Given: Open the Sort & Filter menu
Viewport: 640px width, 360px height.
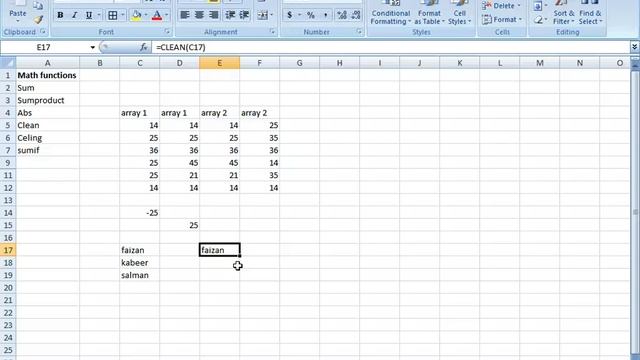Looking at the screenshot, I should point(564,13).
